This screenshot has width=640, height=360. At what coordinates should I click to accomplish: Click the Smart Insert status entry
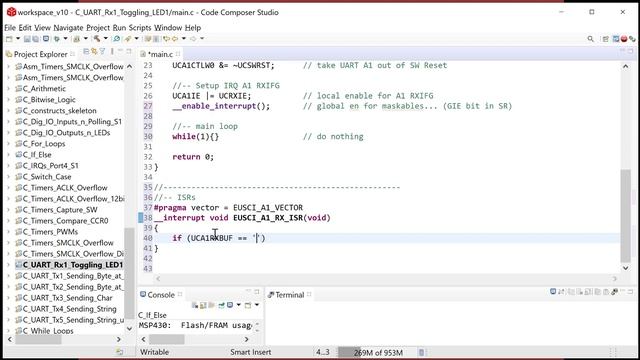[x=250, y=352]
